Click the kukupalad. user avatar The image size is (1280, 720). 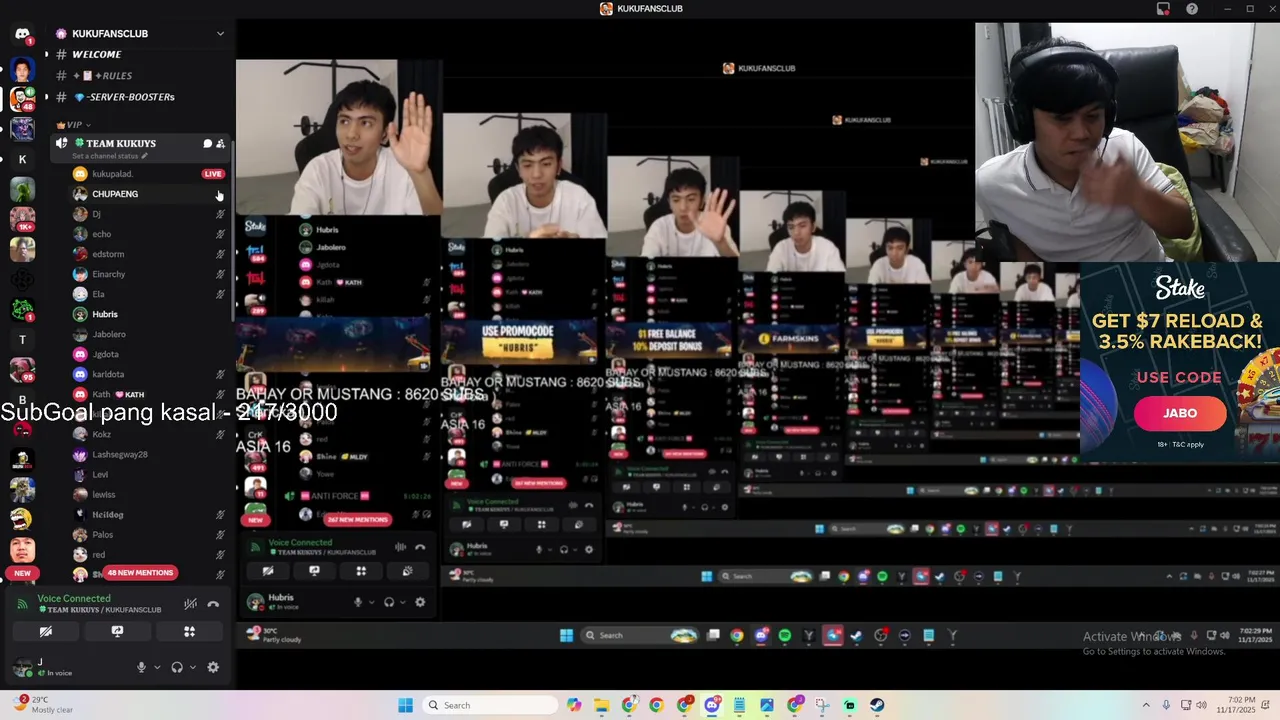click(80, 174)
